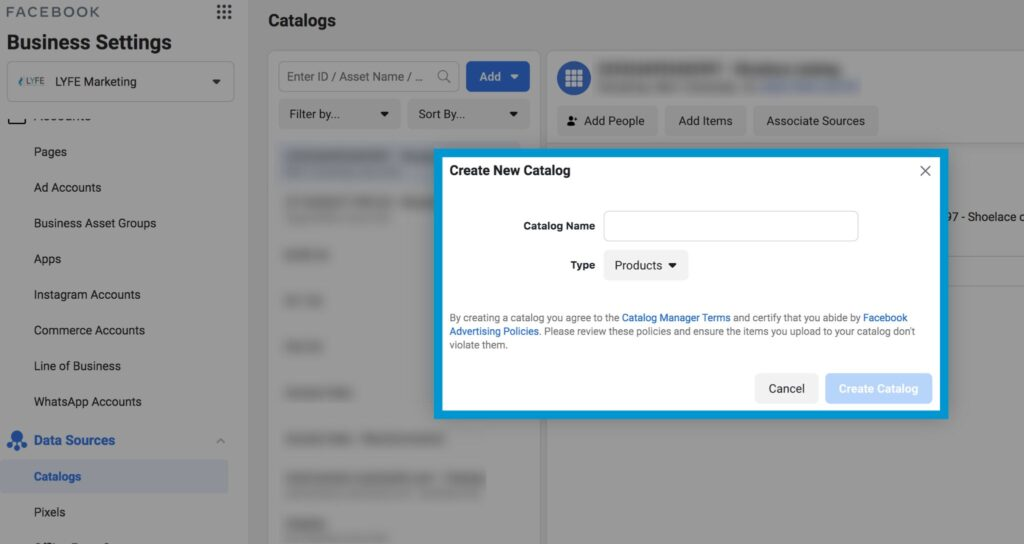Go to Pixels in the sidebar
Image resolution: width=1024 pixels, height=544 pixels.
pyautogui.click(x=50, y=512)
